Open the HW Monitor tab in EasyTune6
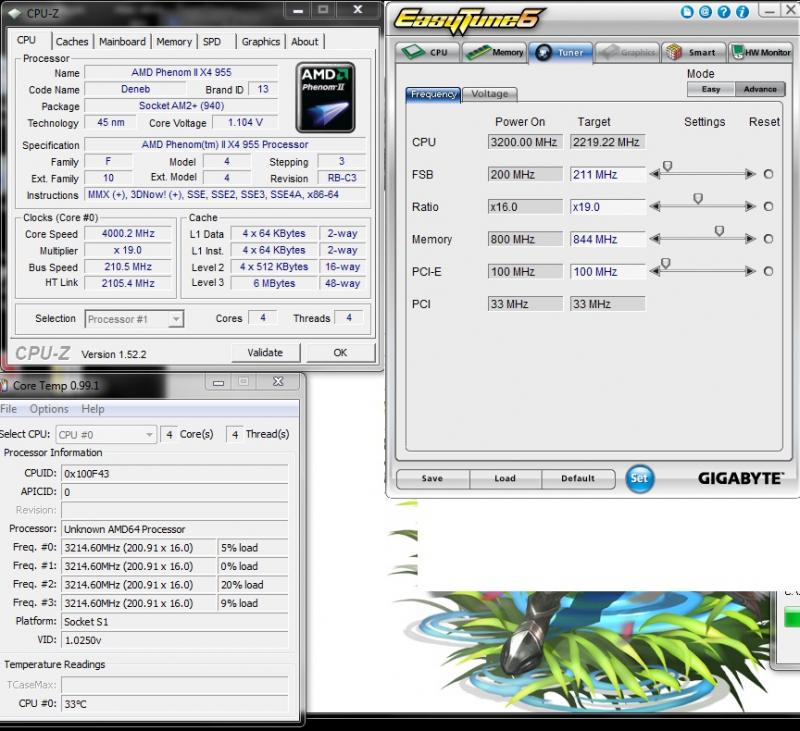The image size is (800, 731). coord(761,52)
